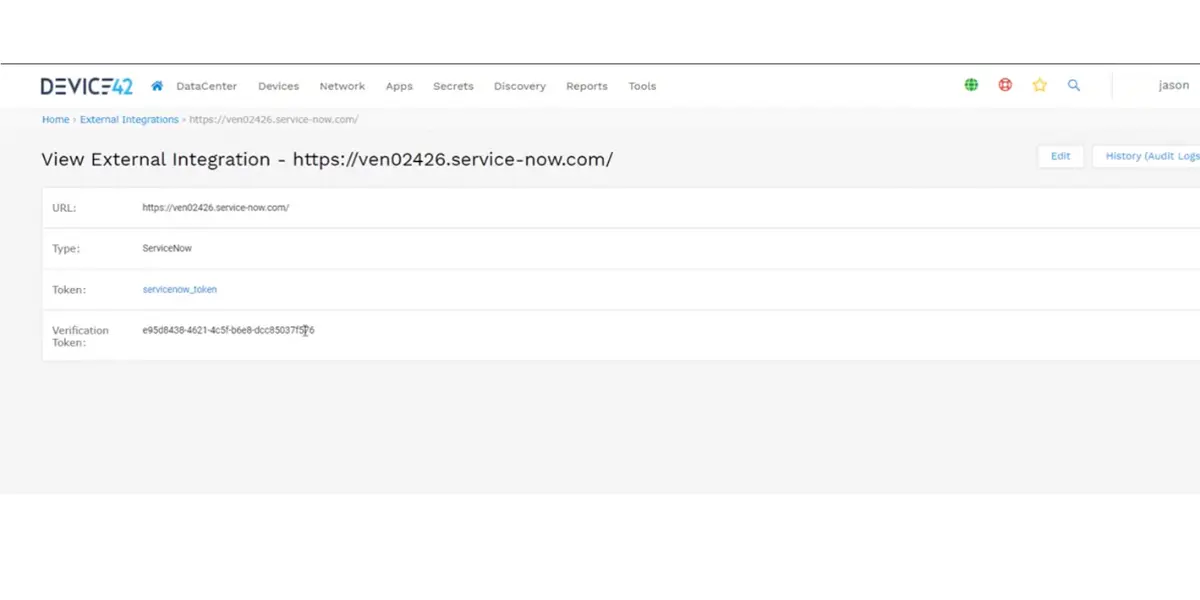Click the Token: field label
Viewport: 1200px width, 600px height.
tap(69, 290)
